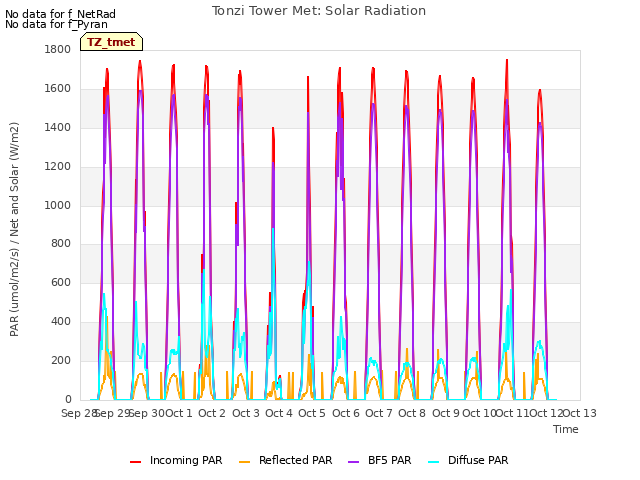Screen dimensions: 640x480
Task: Click the y-axis title PAR / Net and Solar
Action: click(x=14, y=229)
